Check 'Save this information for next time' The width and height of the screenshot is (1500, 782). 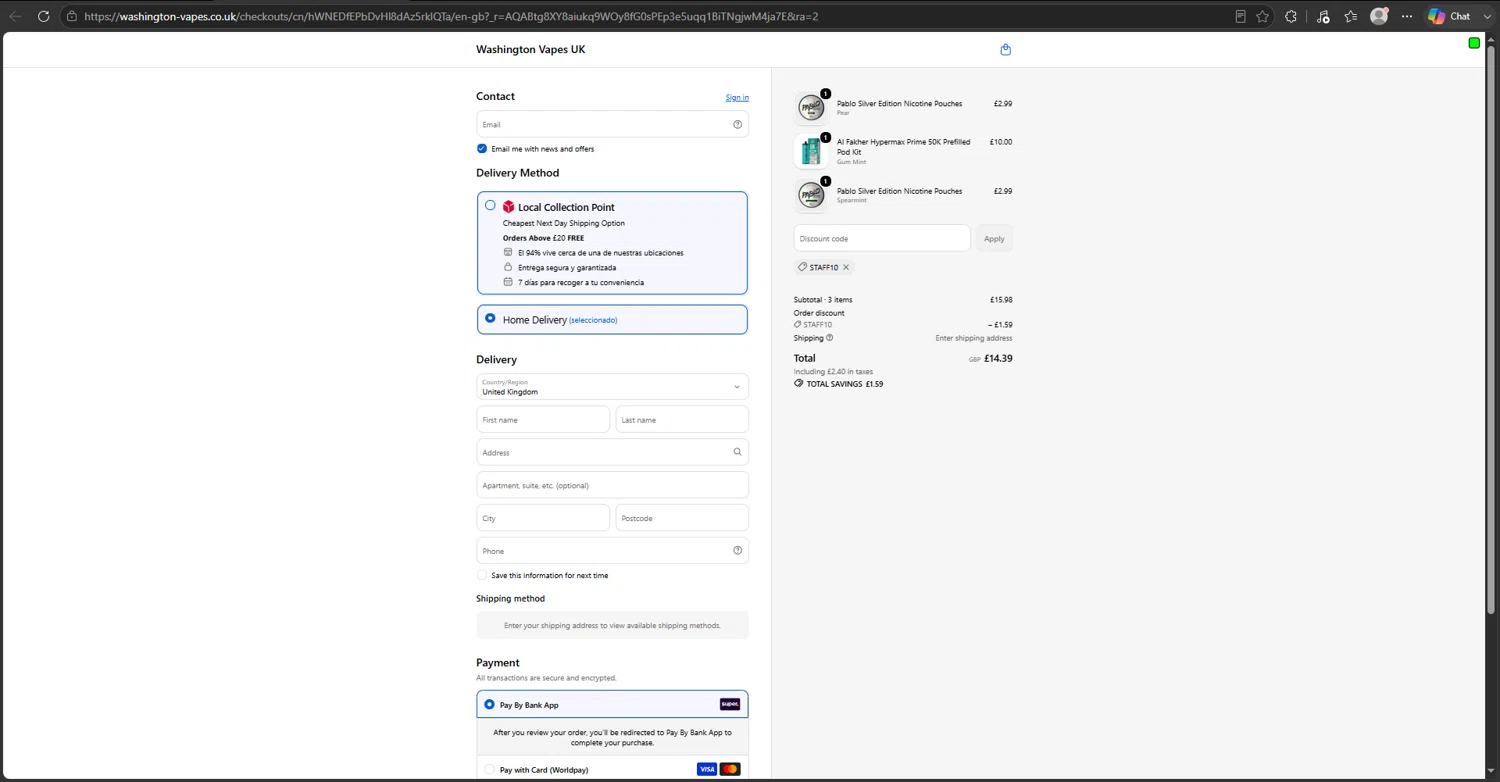click(482, 575)
